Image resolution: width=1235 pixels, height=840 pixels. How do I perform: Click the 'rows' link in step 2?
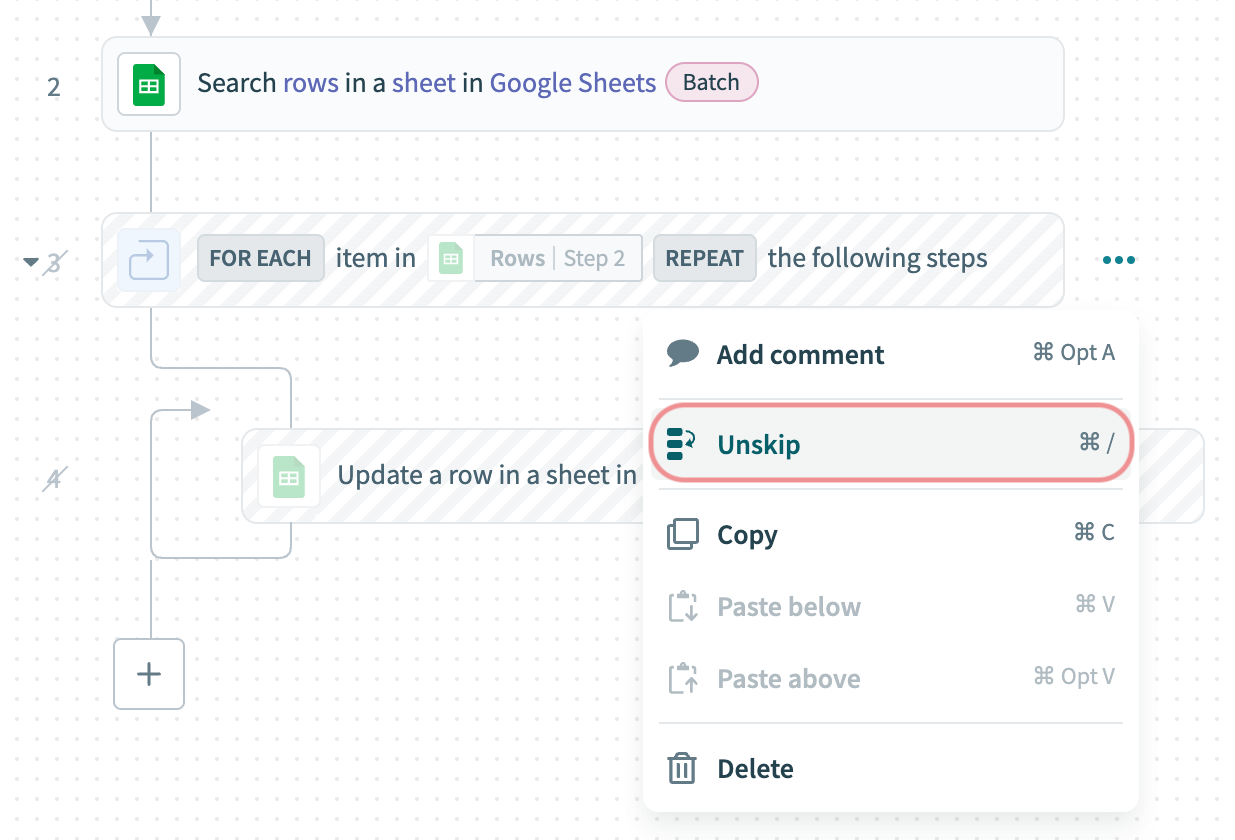[311, 83]
